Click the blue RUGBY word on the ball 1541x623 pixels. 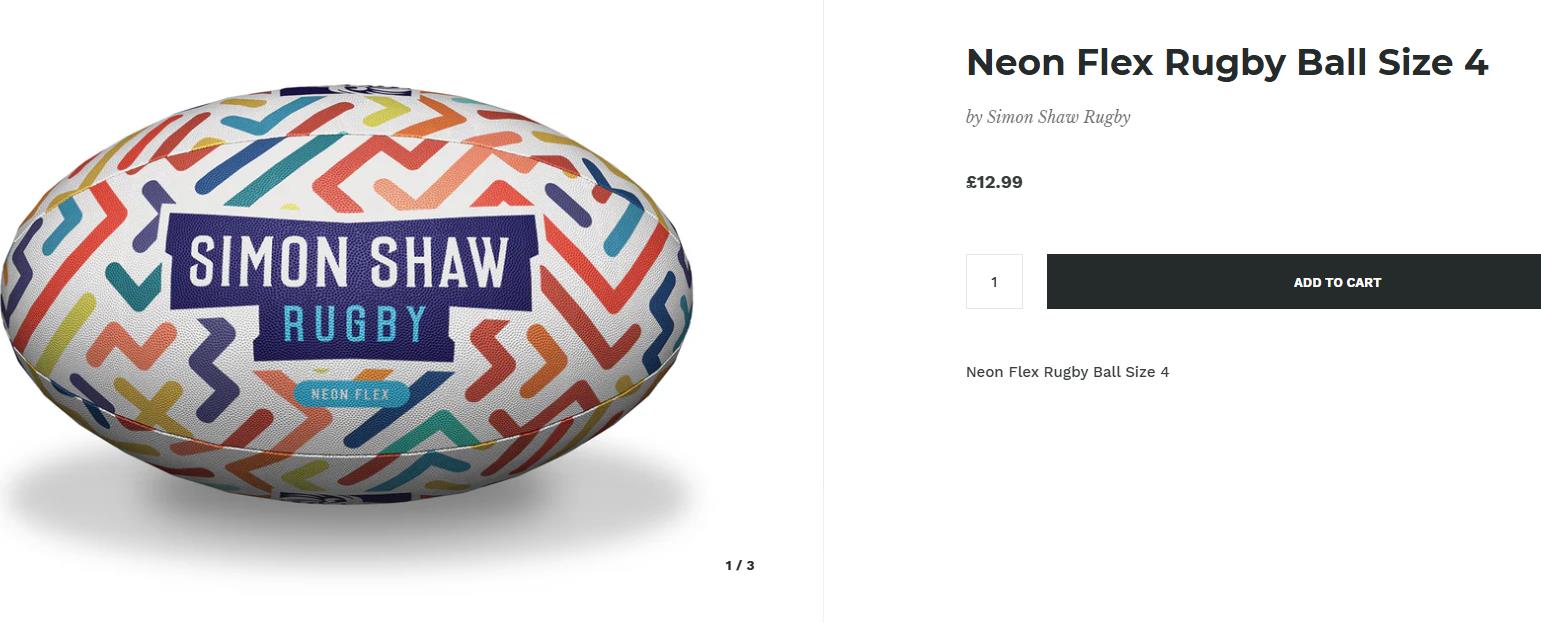point(354,324)
